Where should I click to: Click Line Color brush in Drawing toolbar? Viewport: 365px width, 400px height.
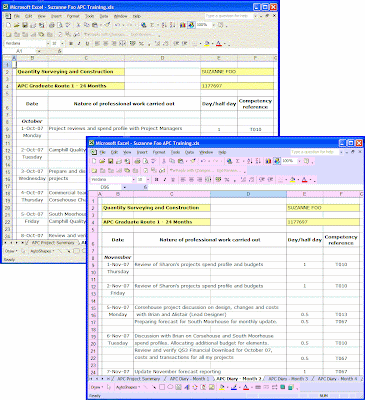234,387
